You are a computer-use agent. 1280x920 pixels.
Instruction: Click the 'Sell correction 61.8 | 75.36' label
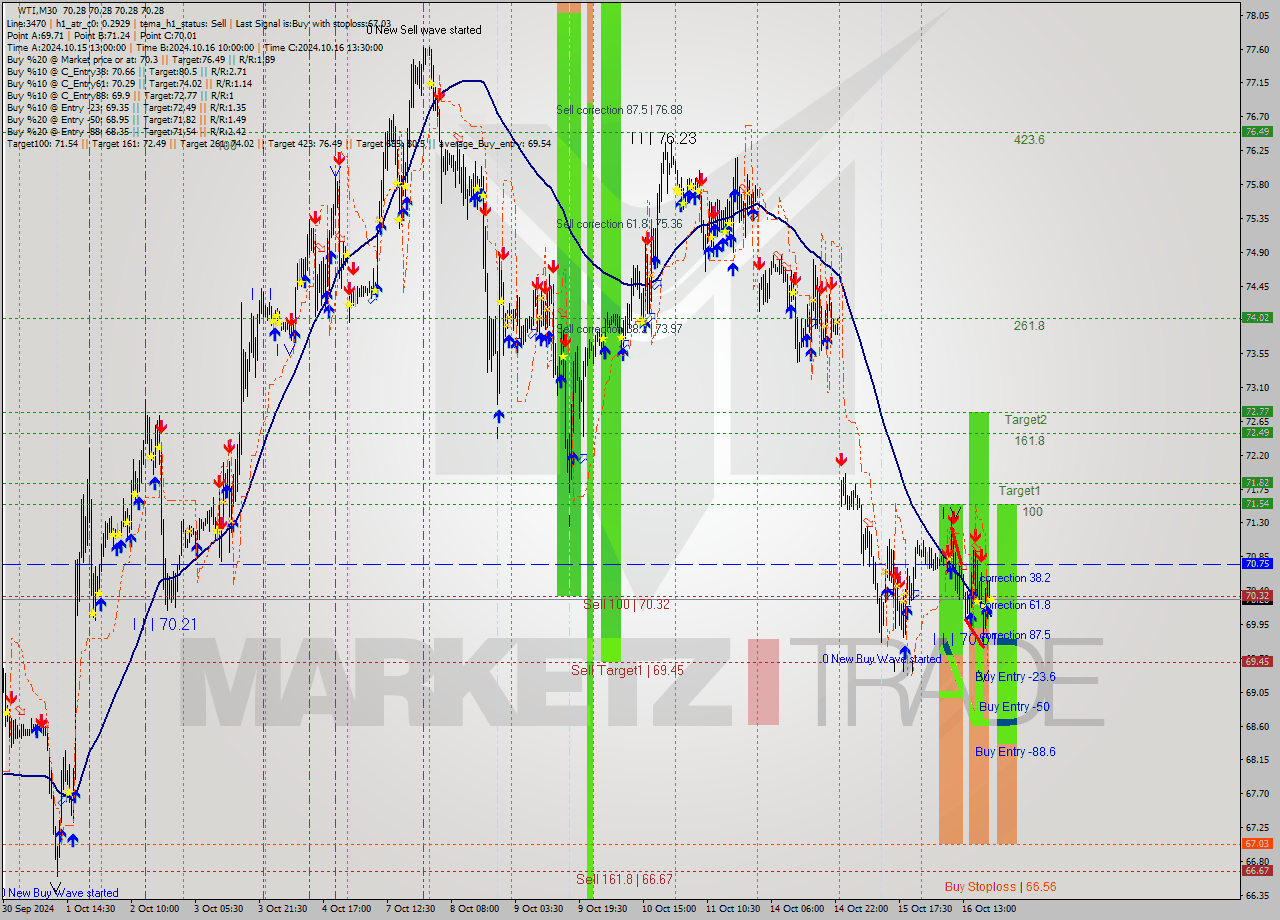coord(620,224)
